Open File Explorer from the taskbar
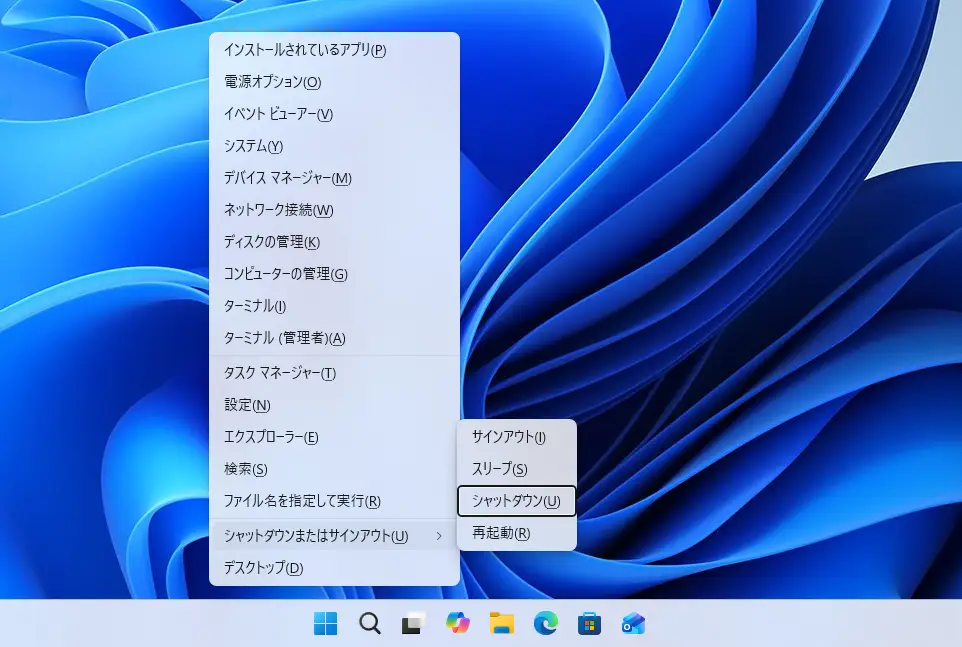This screenshot has height=647, width=962. tap(502, 623)
